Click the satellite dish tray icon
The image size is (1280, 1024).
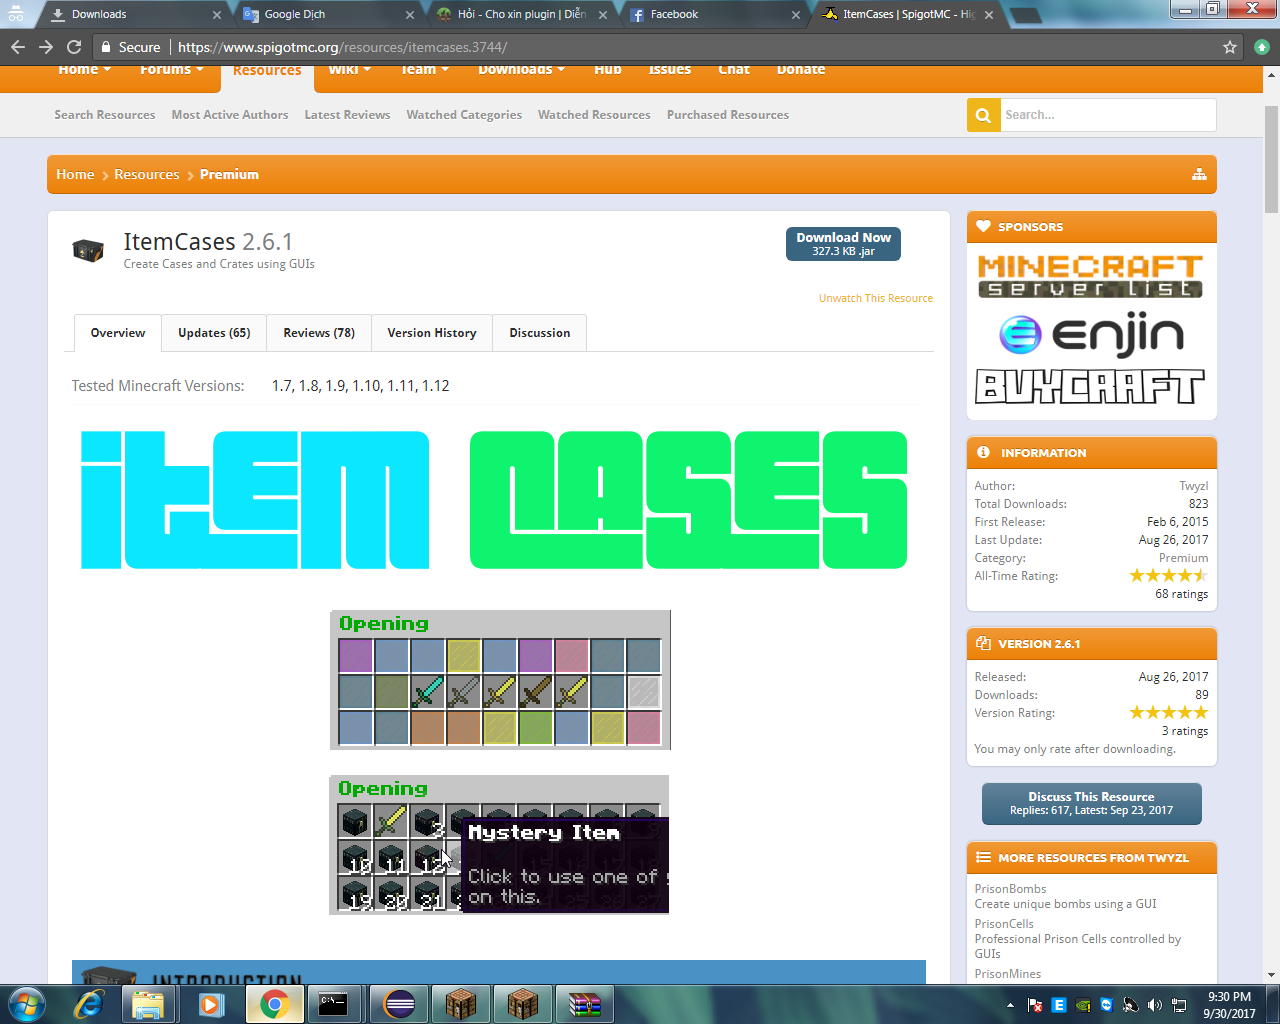[1131, 1005]
